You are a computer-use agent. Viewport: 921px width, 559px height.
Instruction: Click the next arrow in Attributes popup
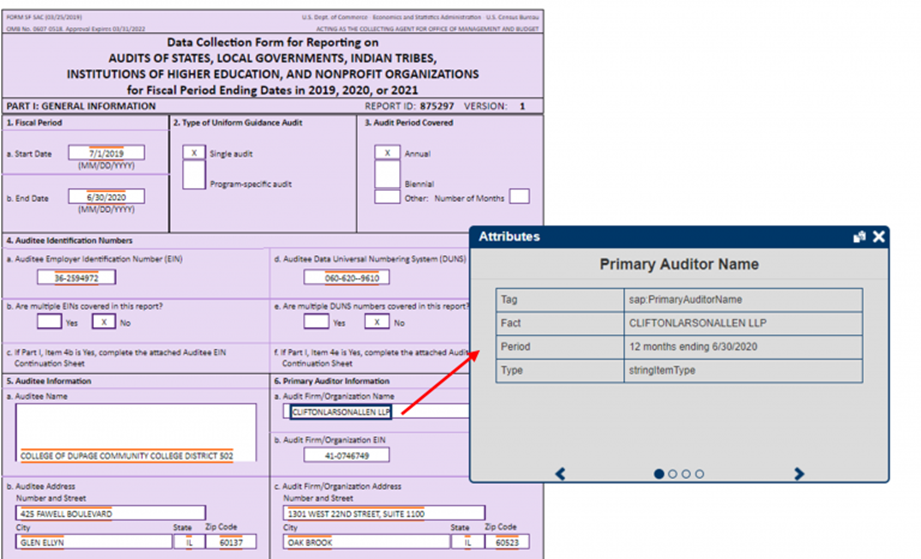(x=798, y=474)
